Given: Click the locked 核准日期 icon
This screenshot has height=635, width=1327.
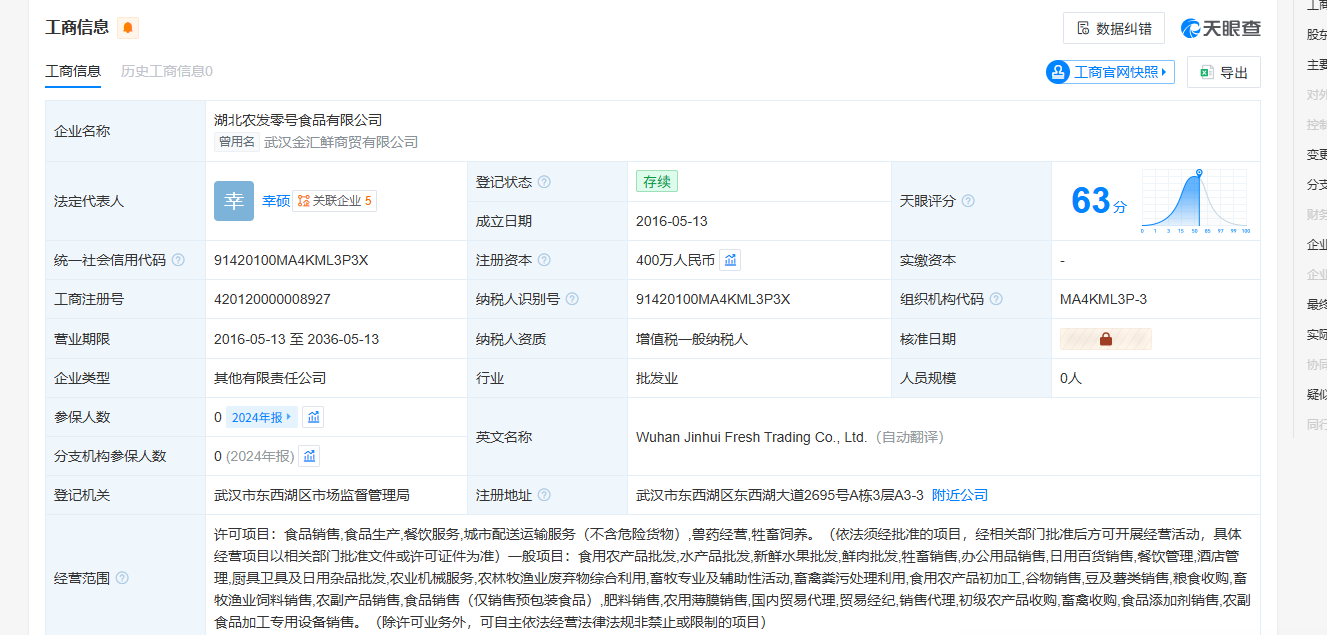Looking at the screenshot, I should [1105, 339].
